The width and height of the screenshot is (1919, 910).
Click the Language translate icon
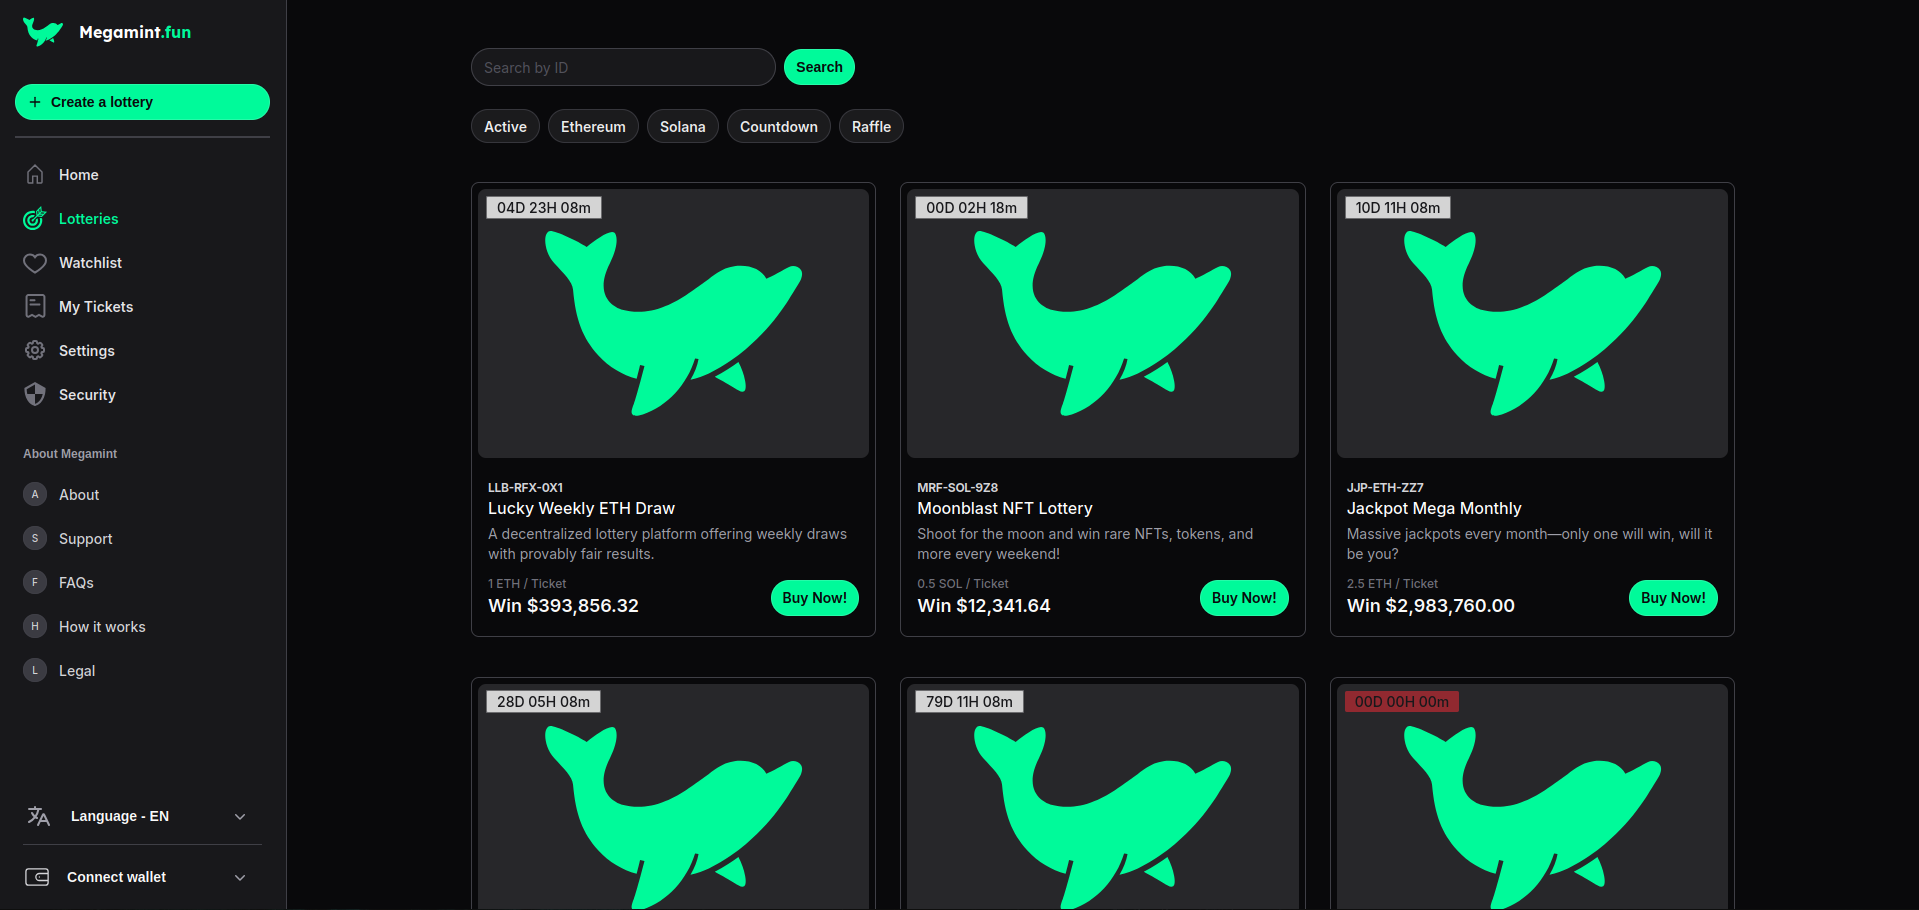(x=38, y=817)
